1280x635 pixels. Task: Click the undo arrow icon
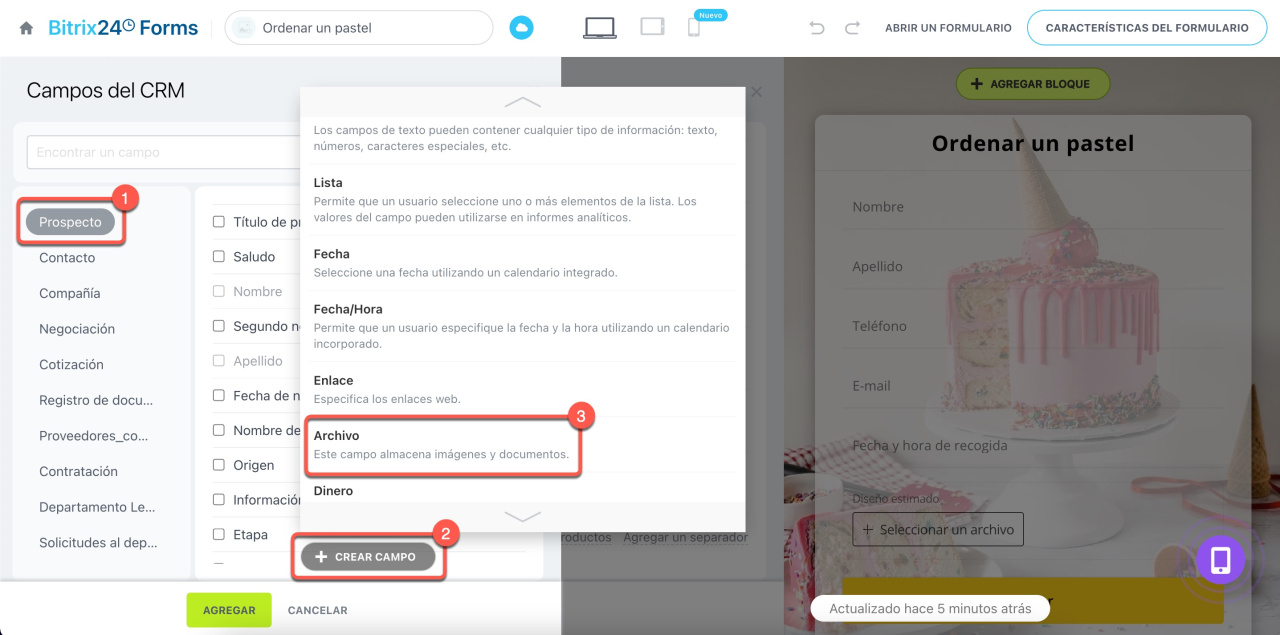pyautogui.click(x=817, y=28)
